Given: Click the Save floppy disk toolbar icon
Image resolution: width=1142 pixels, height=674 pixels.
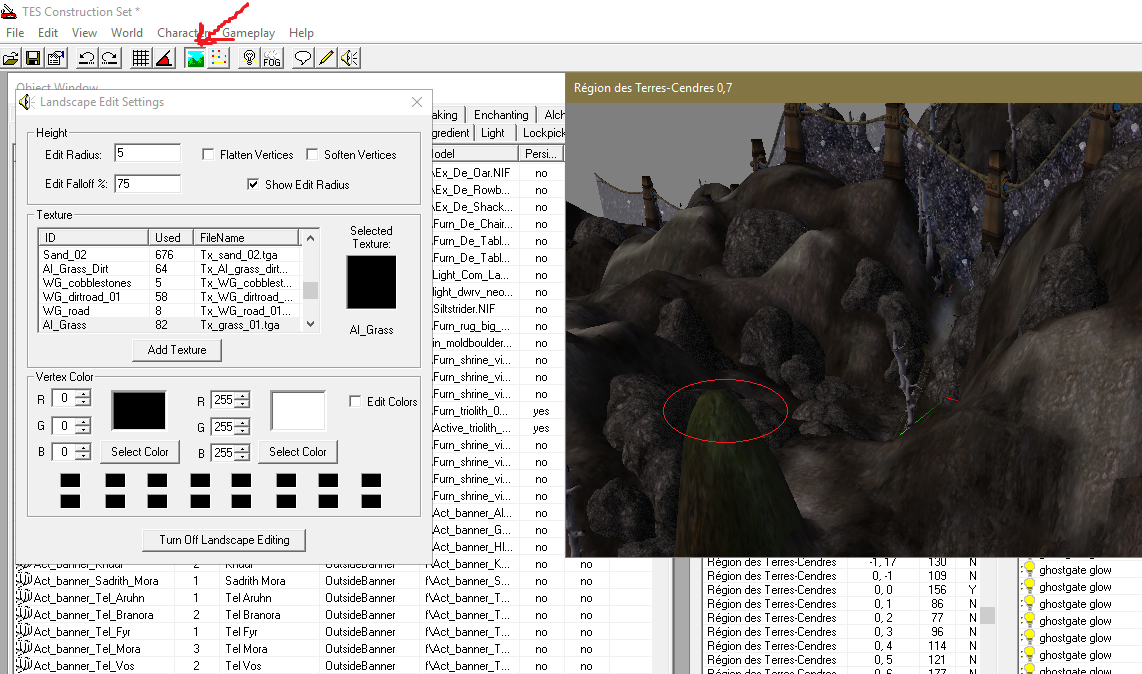Looking at the screenshot, I should (x=33, y=58).
